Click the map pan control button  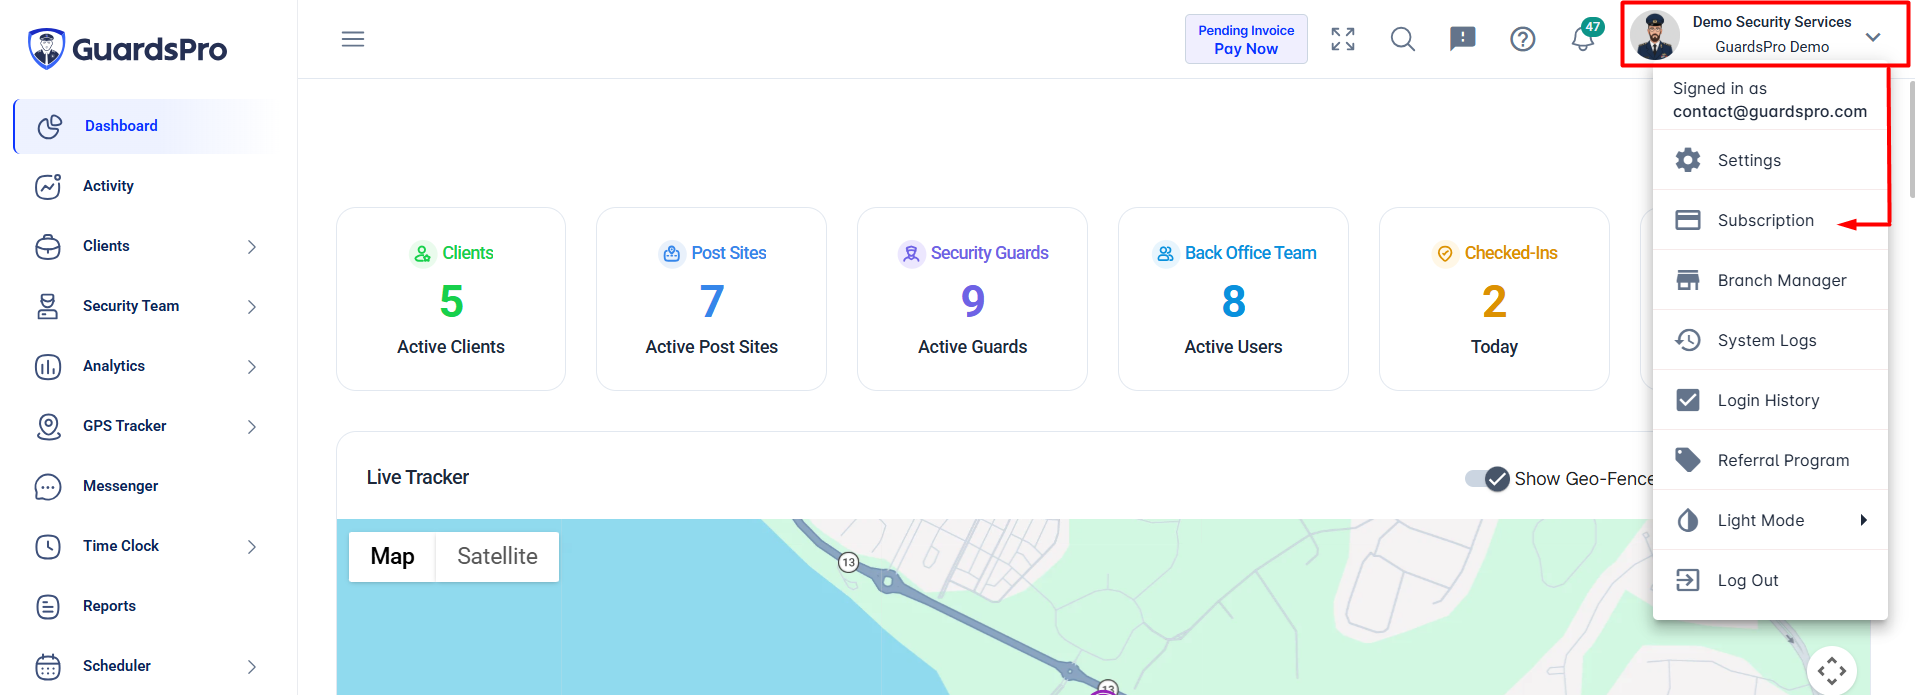(x=1832, y=671)
